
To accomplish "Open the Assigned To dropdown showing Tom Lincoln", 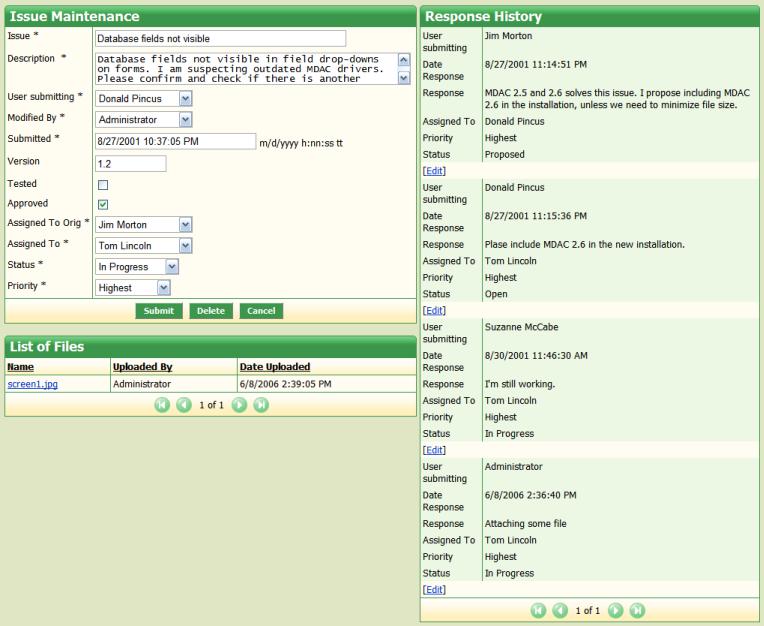I will (x=185, y=246).
